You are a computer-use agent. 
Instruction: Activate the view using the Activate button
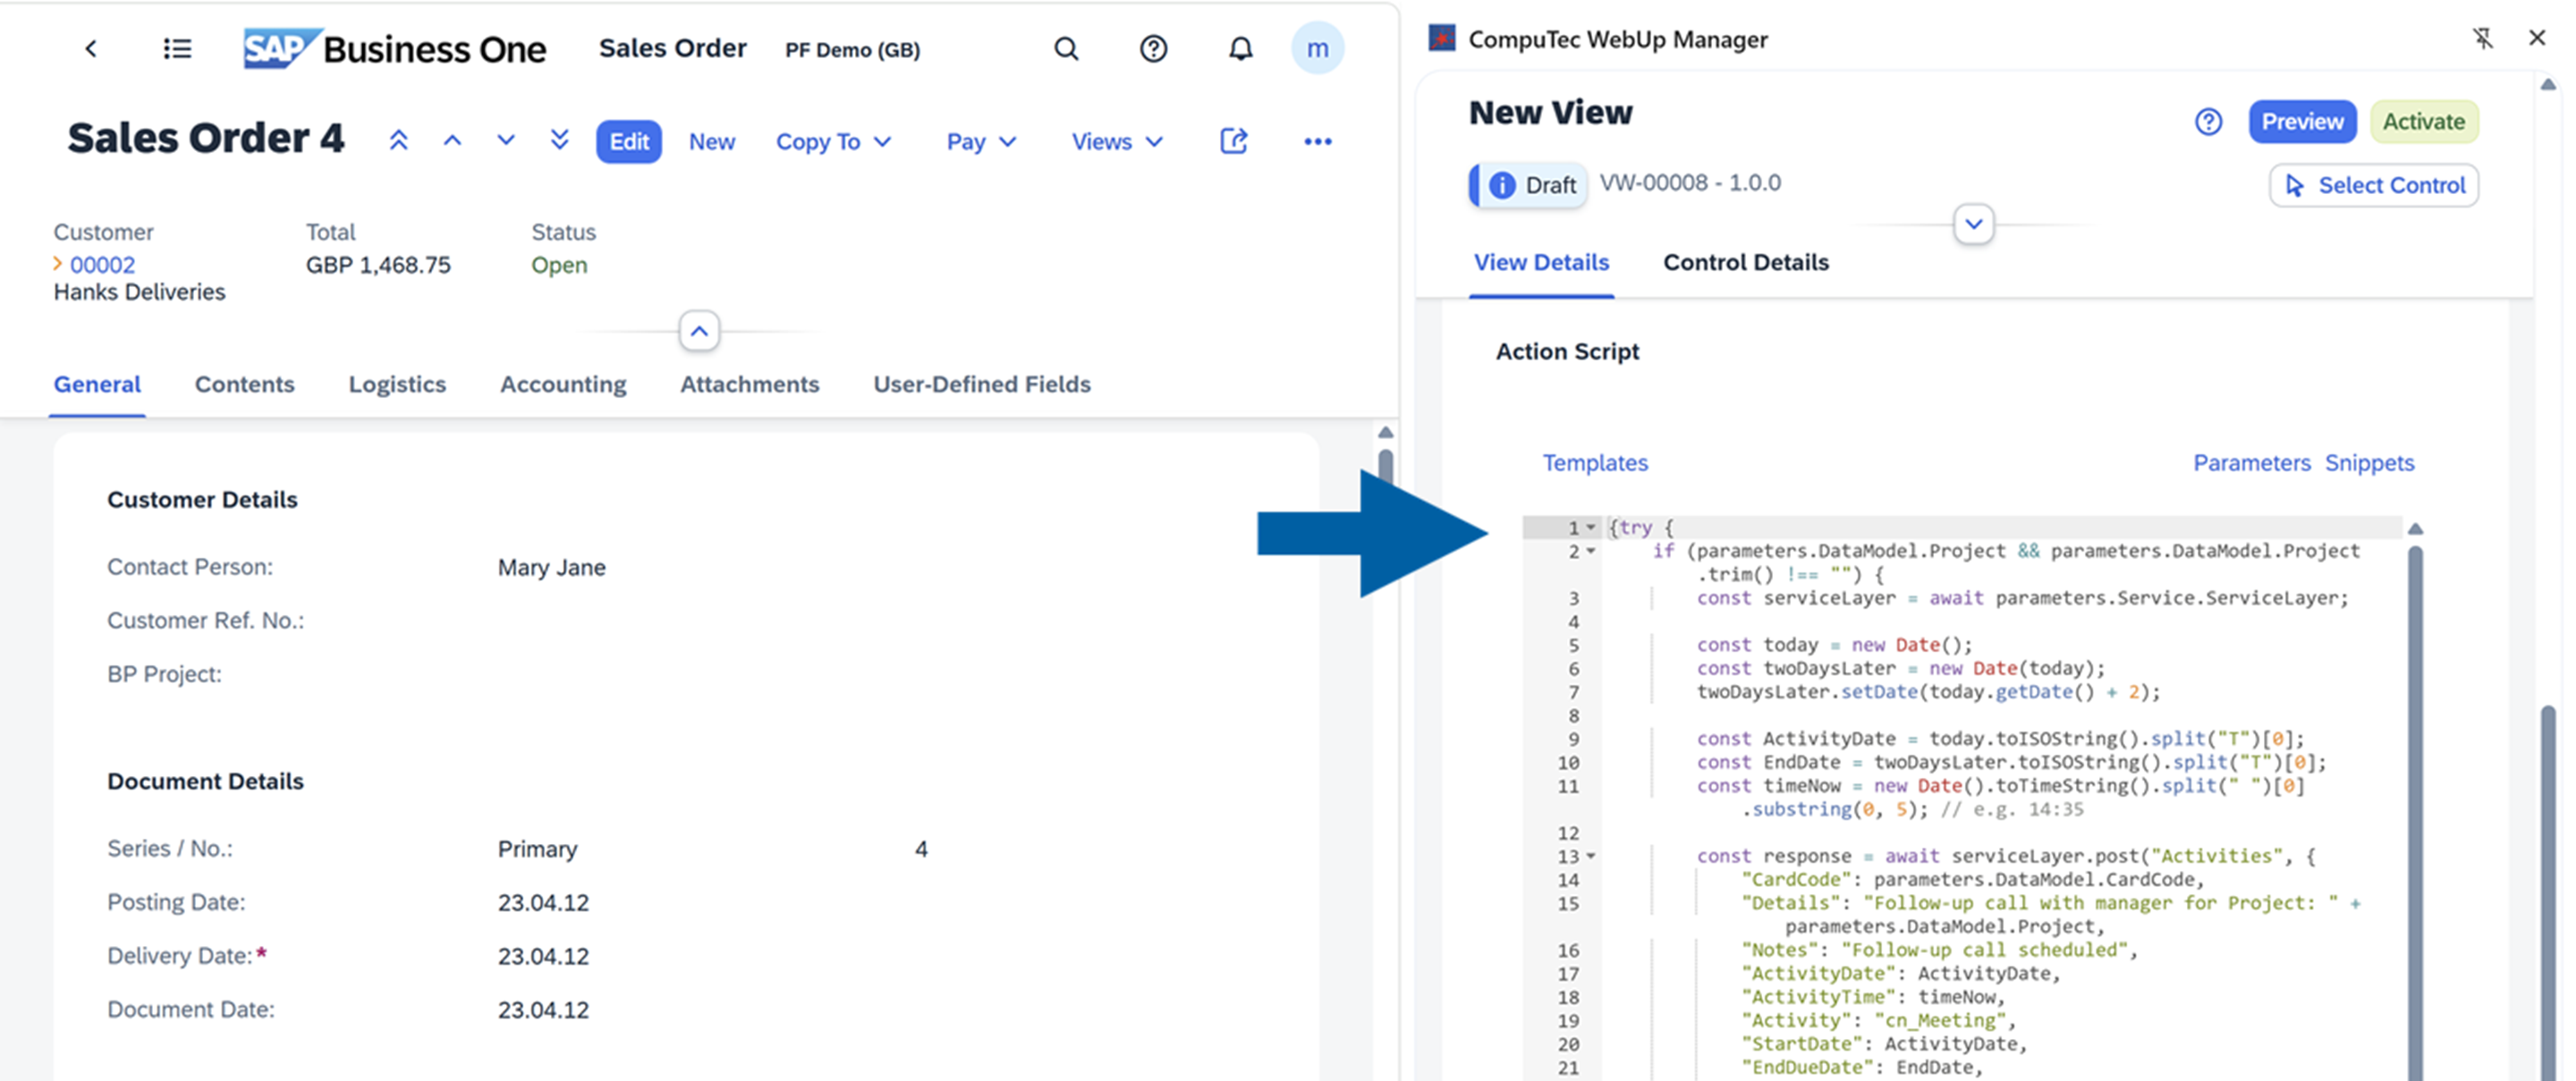2424,121
